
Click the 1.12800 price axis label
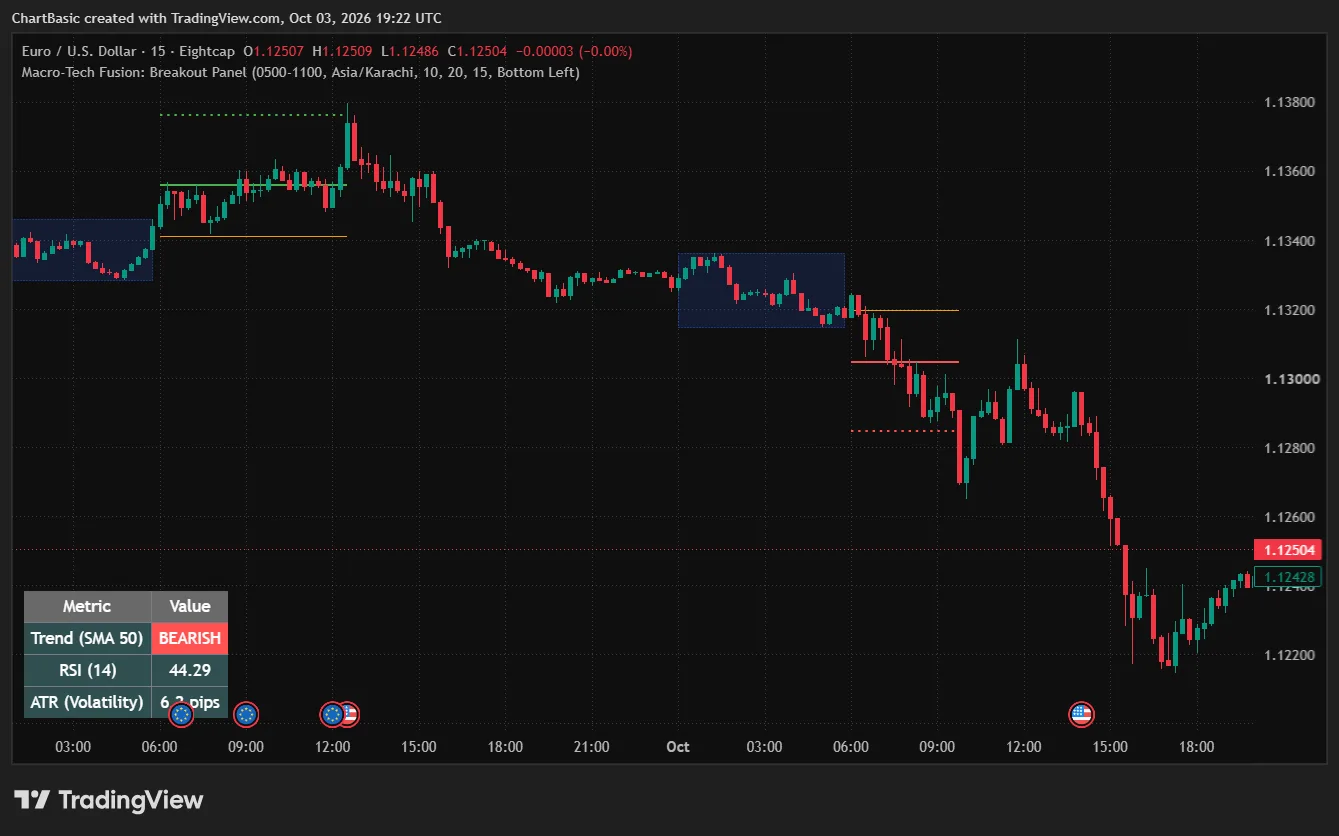(x=1288, y=448)
